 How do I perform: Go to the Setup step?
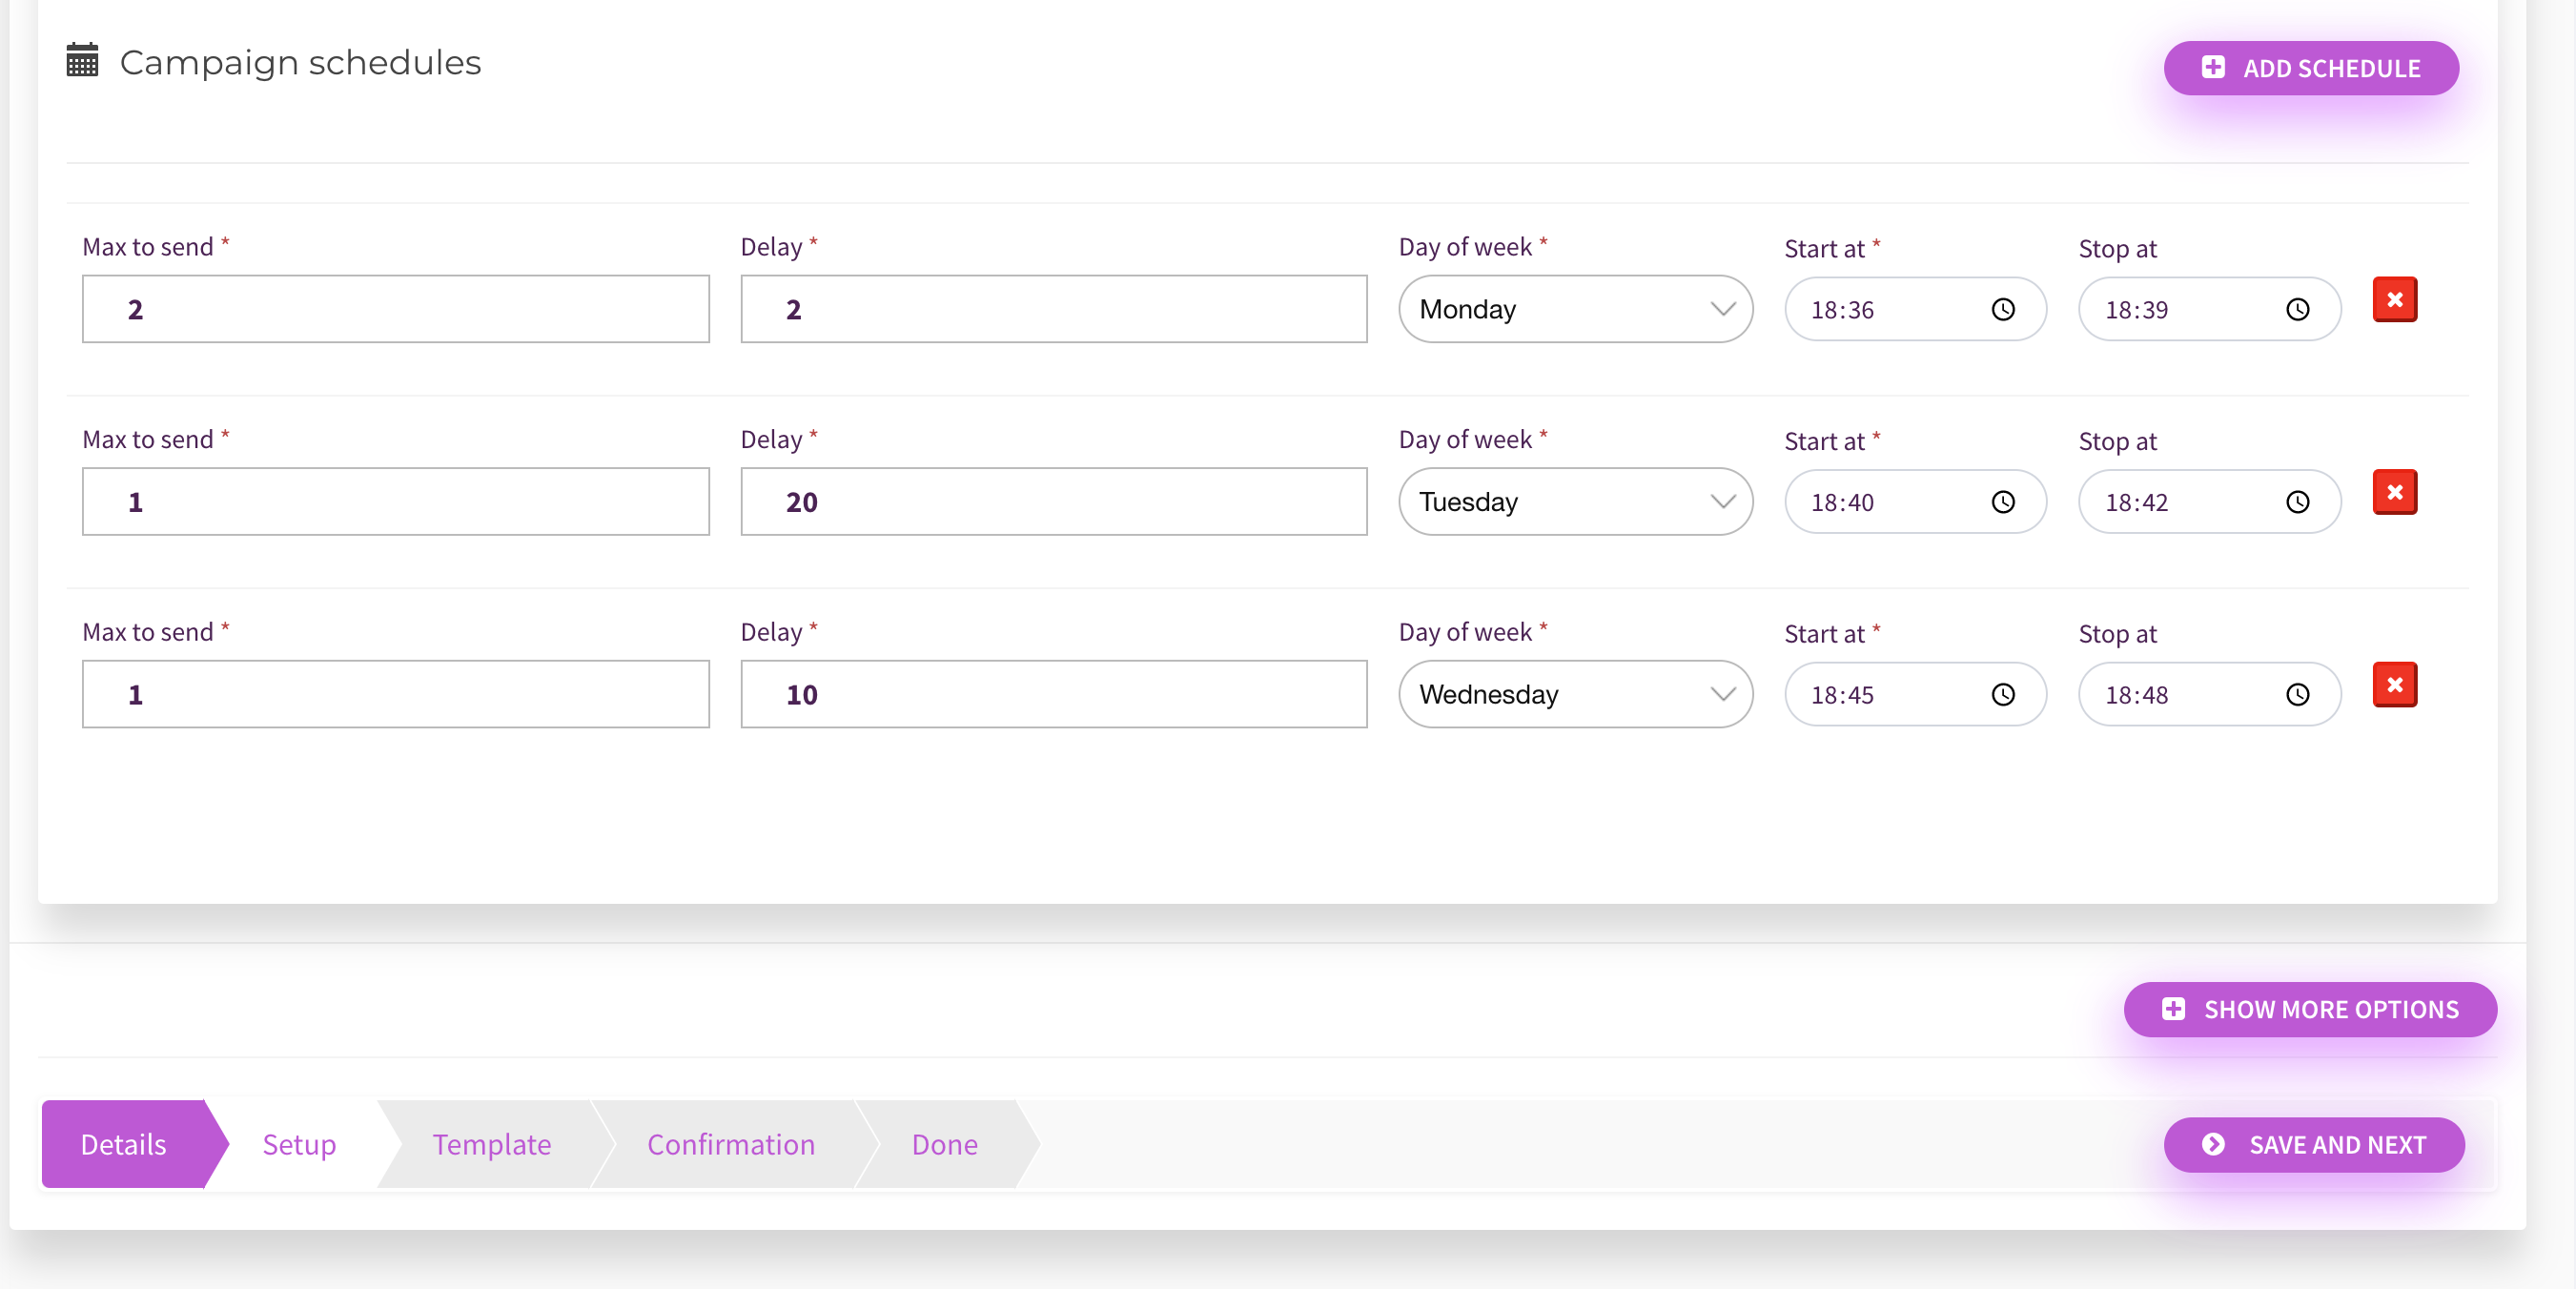(299, 1145)
